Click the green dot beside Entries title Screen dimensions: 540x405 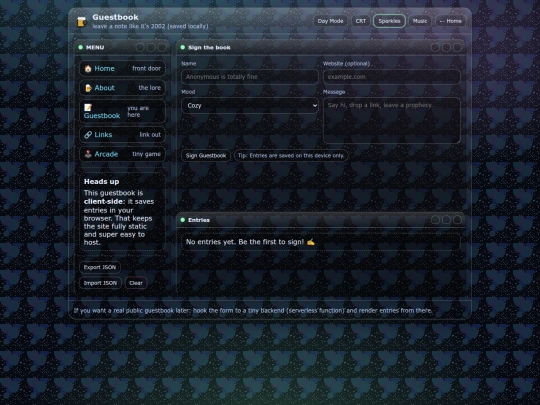point(183,220)
